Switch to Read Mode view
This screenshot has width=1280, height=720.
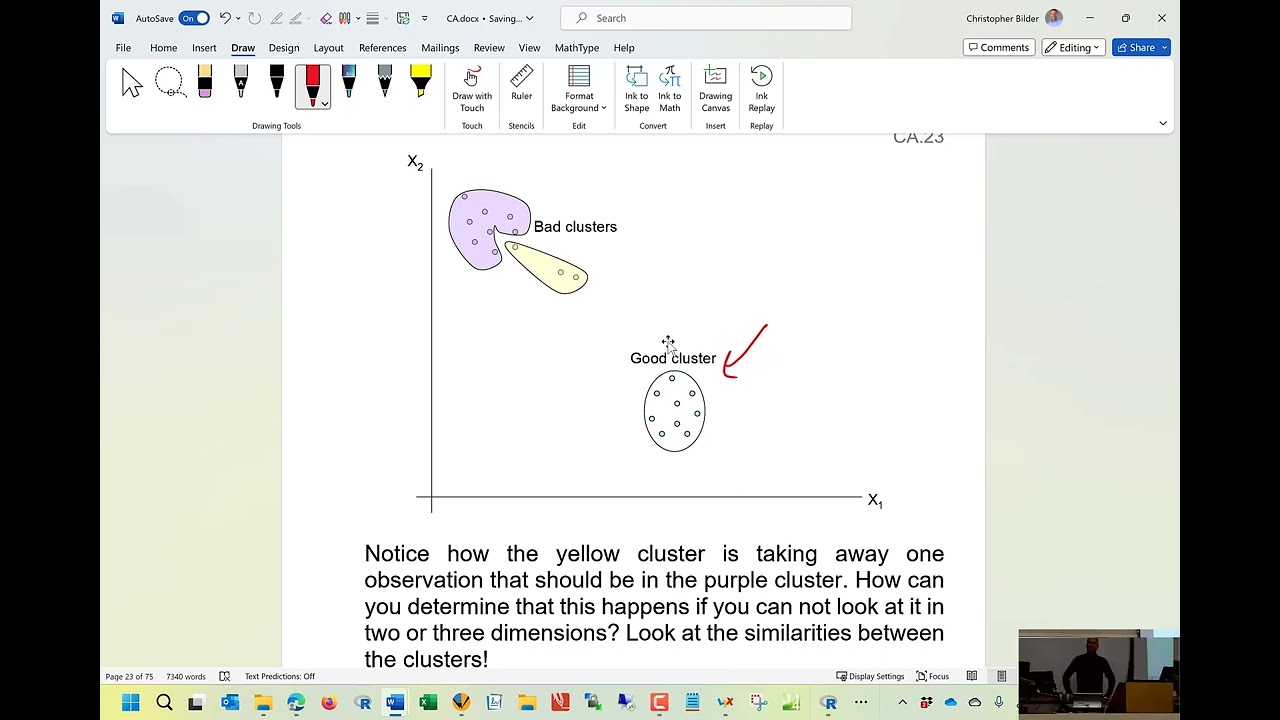coord(972,676)
